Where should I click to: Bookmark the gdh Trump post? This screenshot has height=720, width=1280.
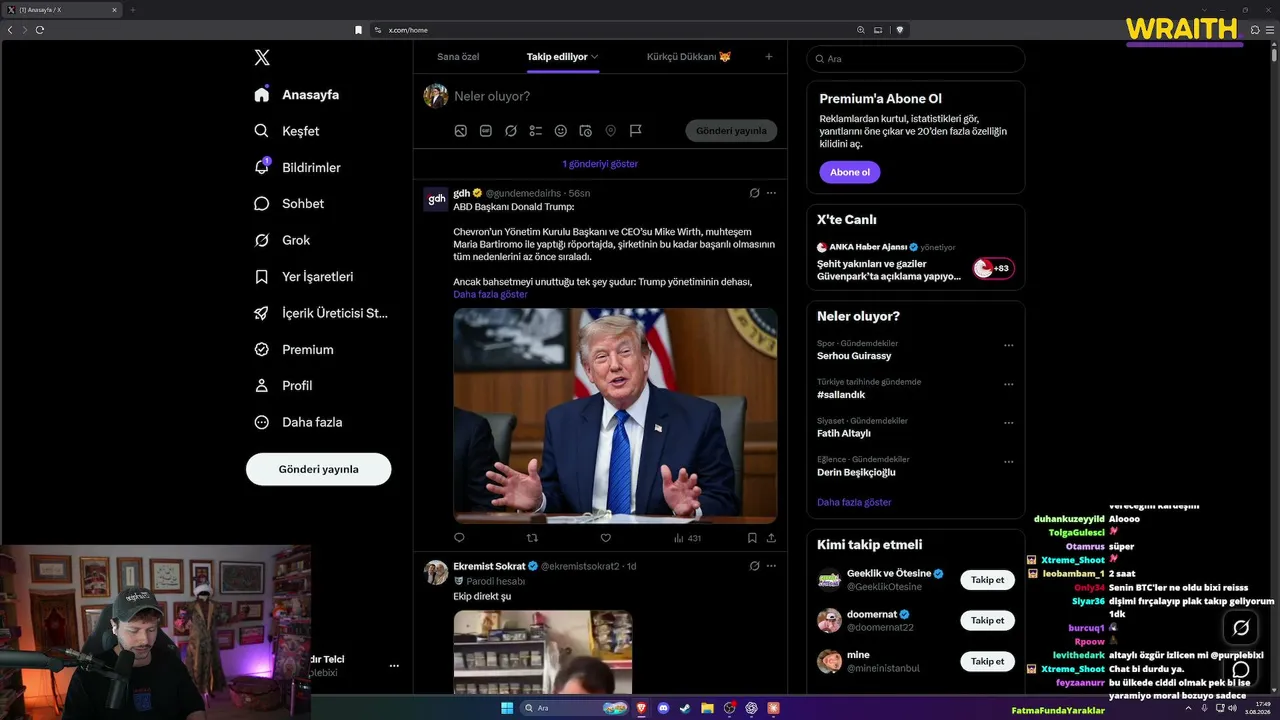(x=752, y=538)
